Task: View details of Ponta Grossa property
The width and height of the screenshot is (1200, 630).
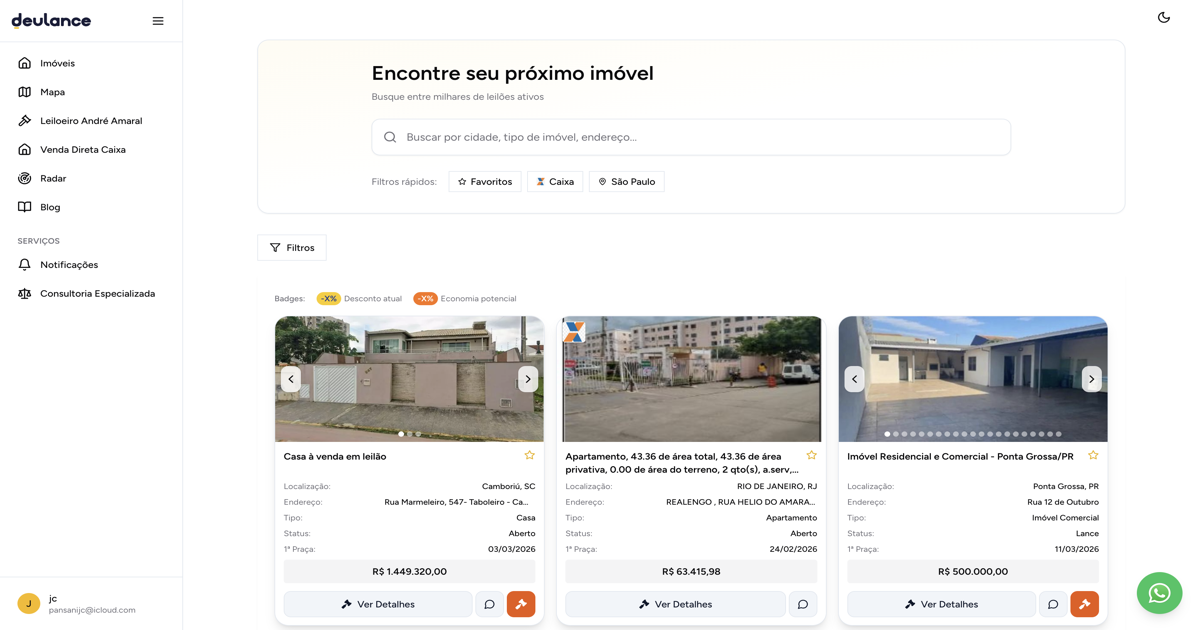Action: pyautogui.click(x=942, y=604)
